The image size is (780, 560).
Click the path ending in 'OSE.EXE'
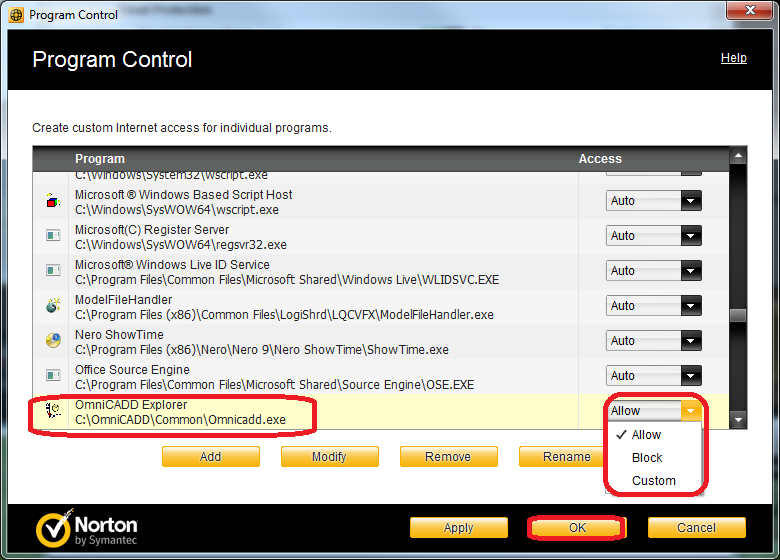click(x=275, y=384)
